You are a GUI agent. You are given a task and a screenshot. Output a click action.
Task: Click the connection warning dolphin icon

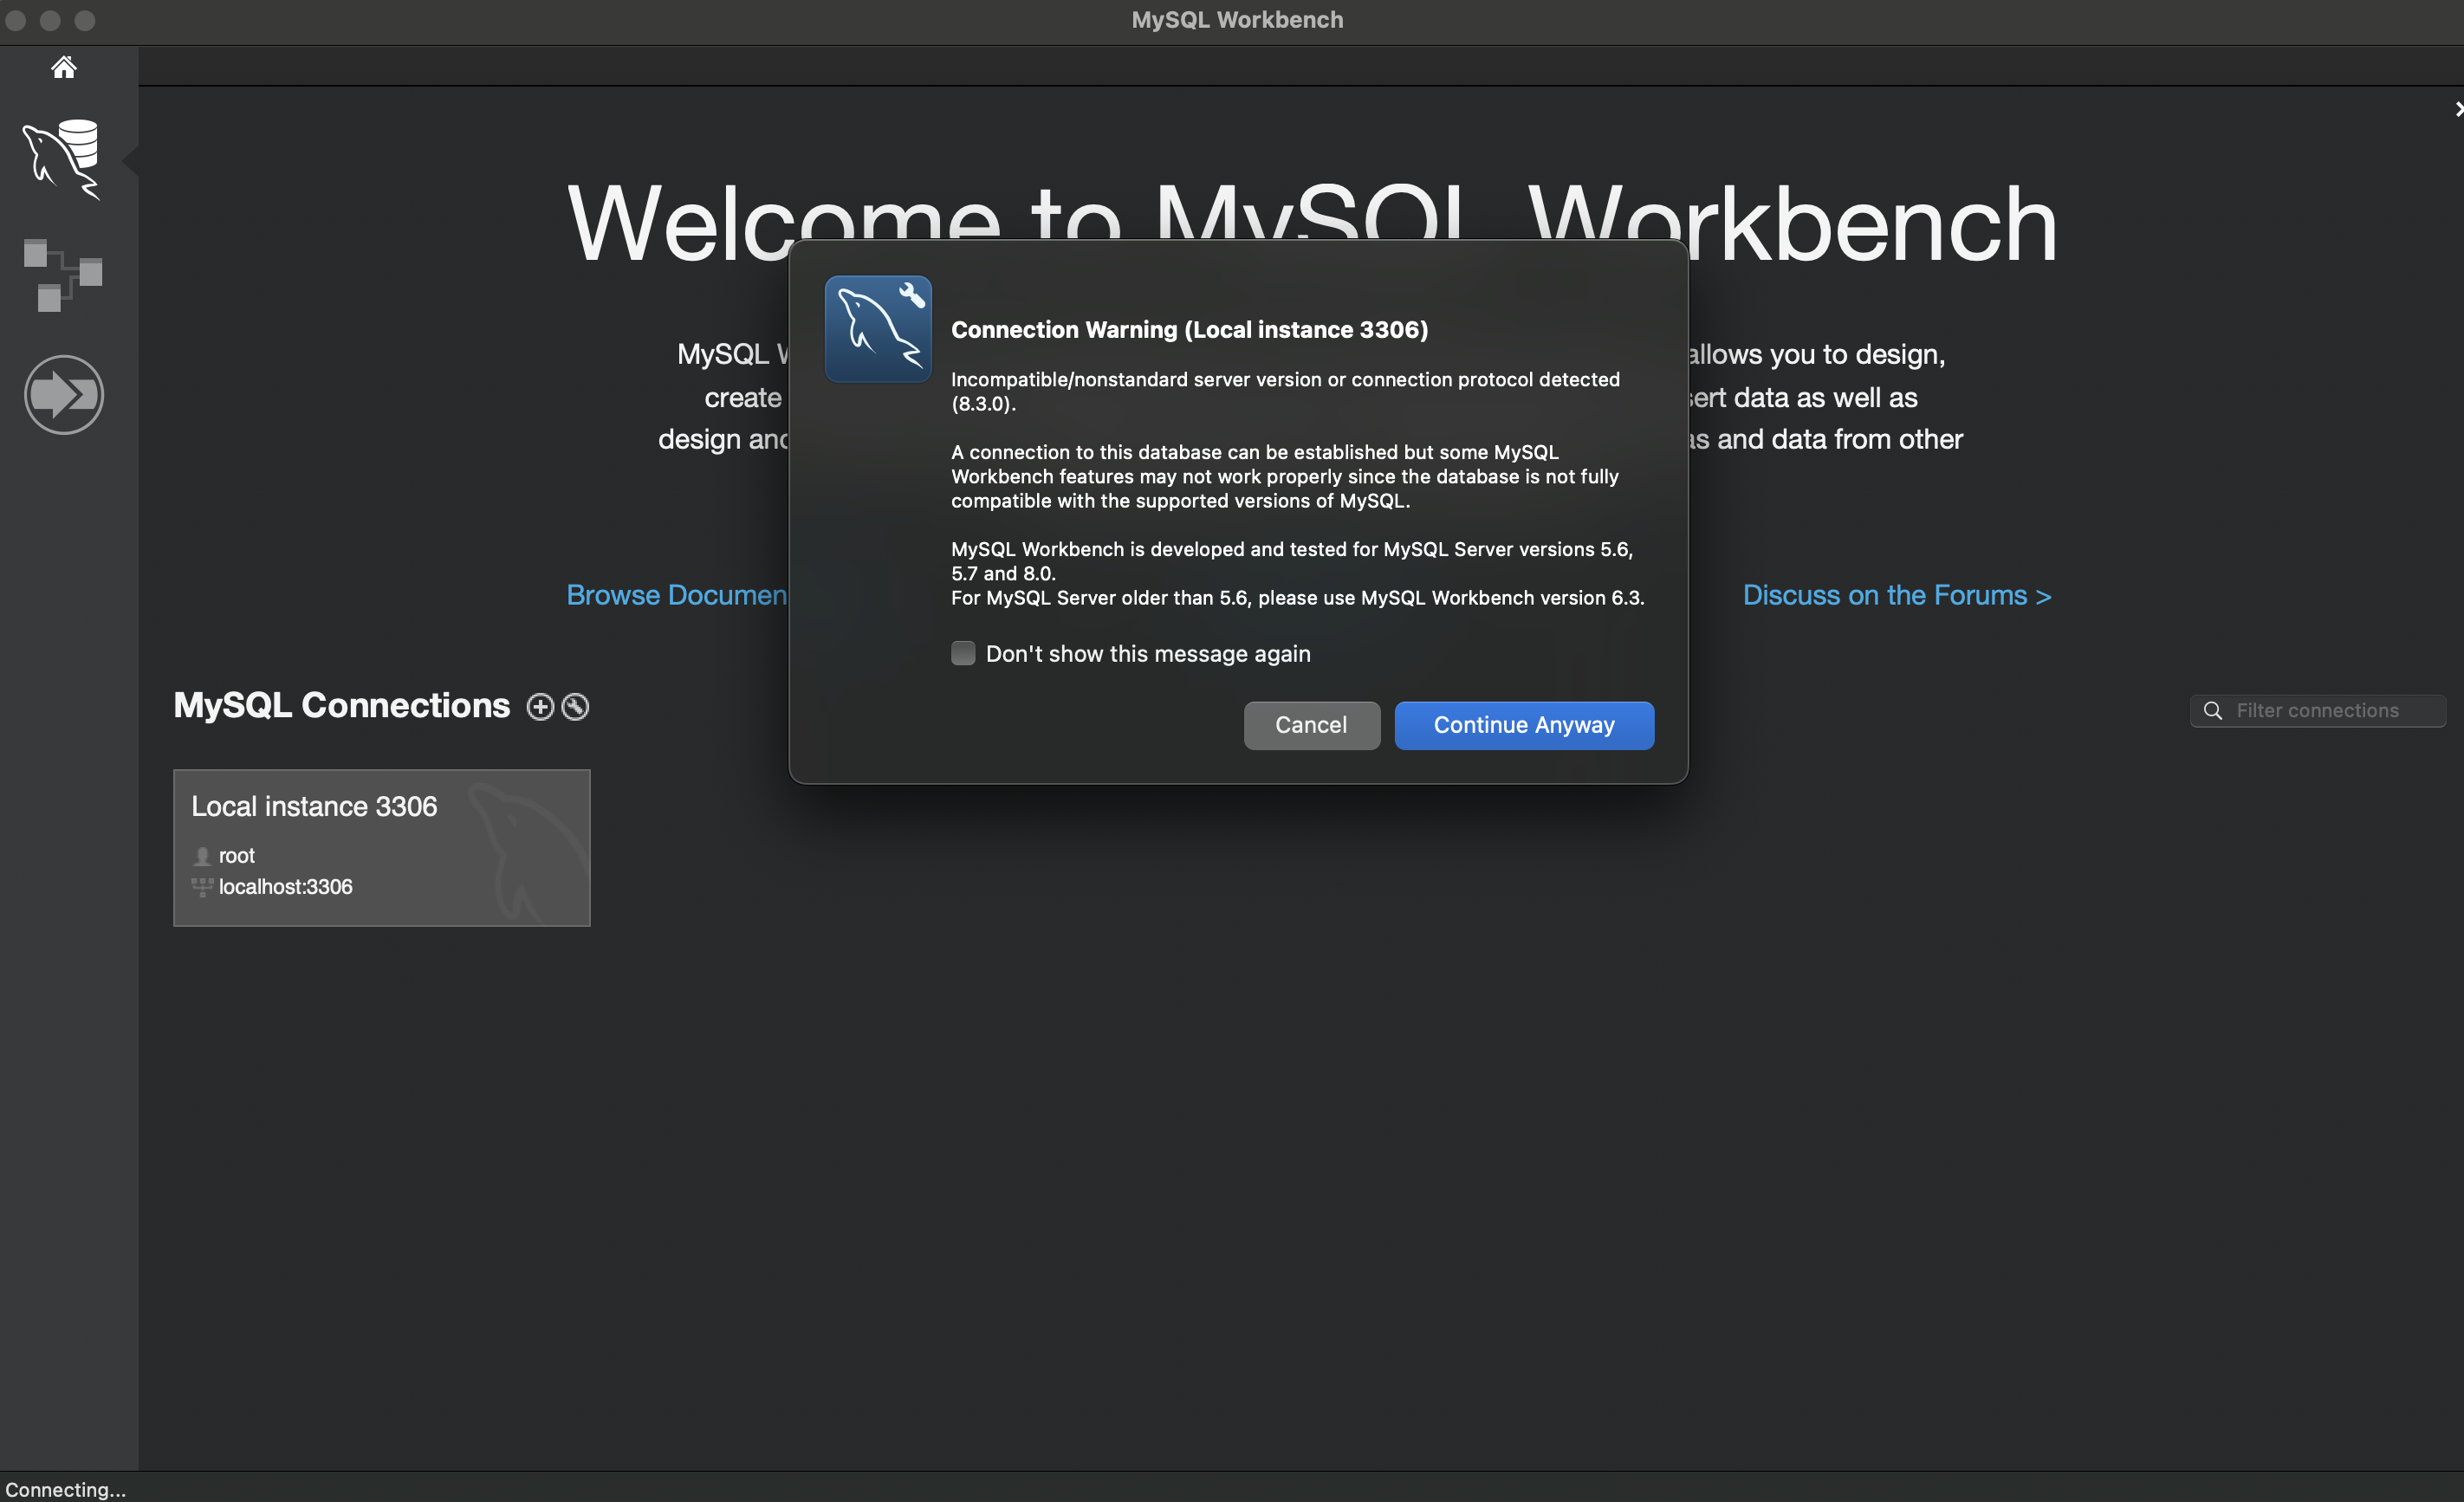[x=877, y=329]
